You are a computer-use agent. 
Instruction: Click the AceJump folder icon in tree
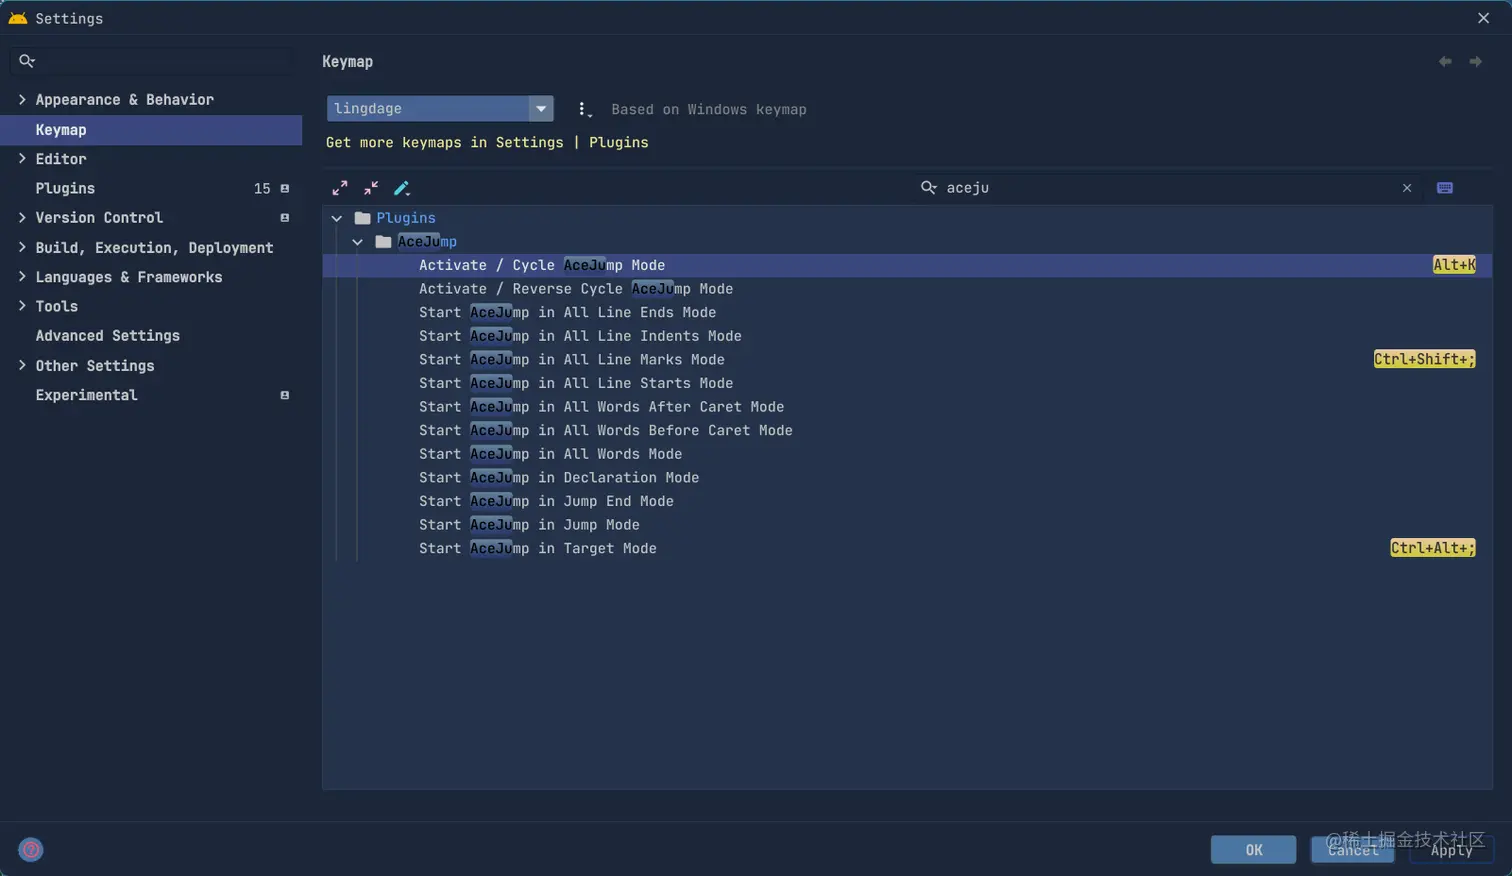[x=383, y=242]
